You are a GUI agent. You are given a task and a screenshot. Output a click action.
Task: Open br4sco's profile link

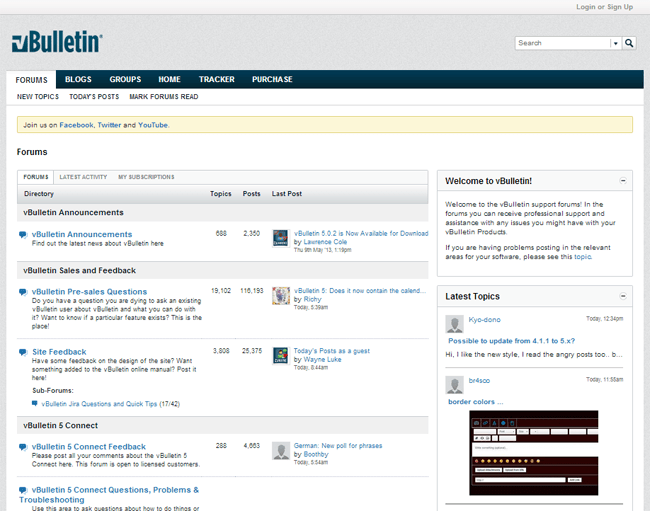pos(479,380)
